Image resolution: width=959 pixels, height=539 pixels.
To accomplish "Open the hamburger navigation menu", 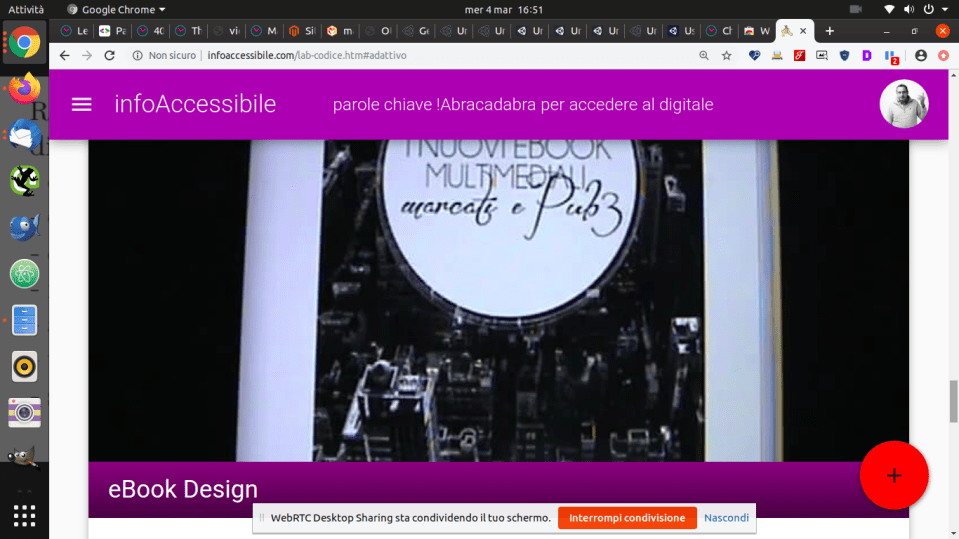I will click(x=82, y=104).
